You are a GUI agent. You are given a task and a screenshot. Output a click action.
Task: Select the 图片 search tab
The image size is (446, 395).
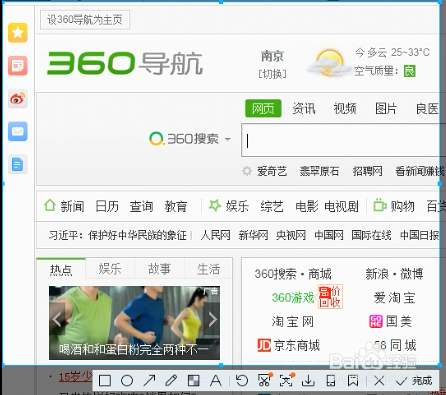(x=386, y=108)
